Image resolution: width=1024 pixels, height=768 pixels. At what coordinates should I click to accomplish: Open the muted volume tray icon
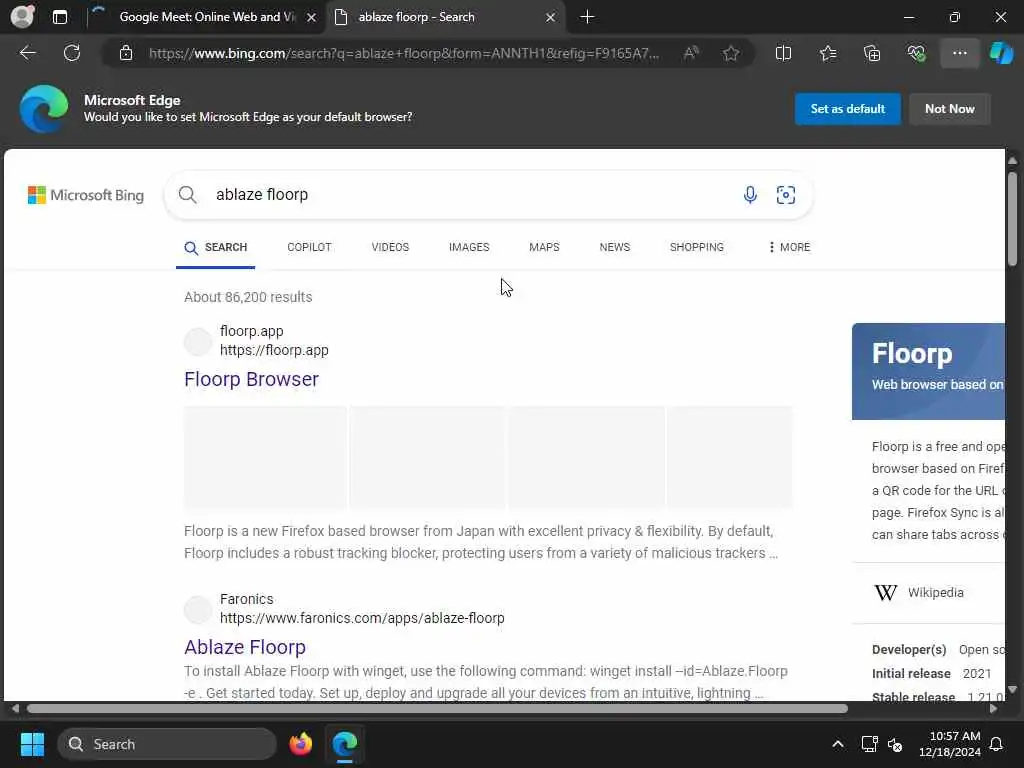(x=895, y=744)
